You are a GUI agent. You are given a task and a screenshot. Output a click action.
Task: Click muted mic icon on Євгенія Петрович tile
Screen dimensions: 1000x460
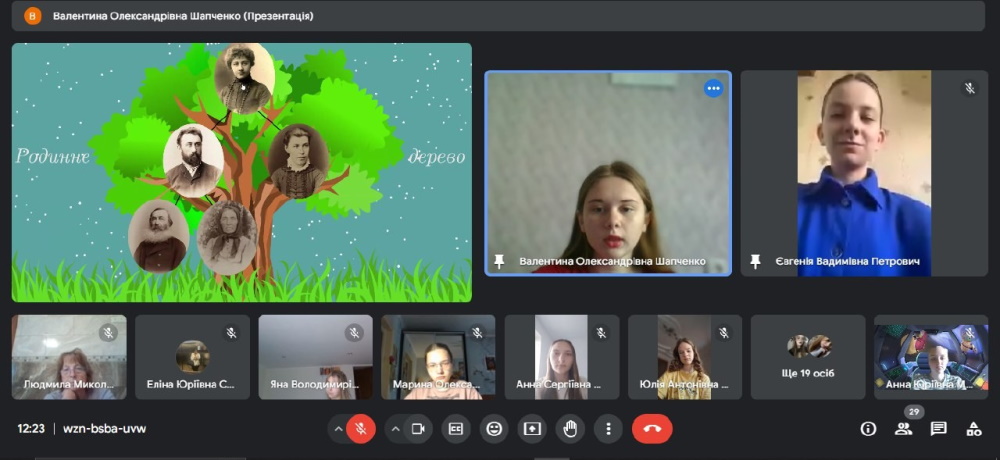pyautogui.click(x=970, y=88)
